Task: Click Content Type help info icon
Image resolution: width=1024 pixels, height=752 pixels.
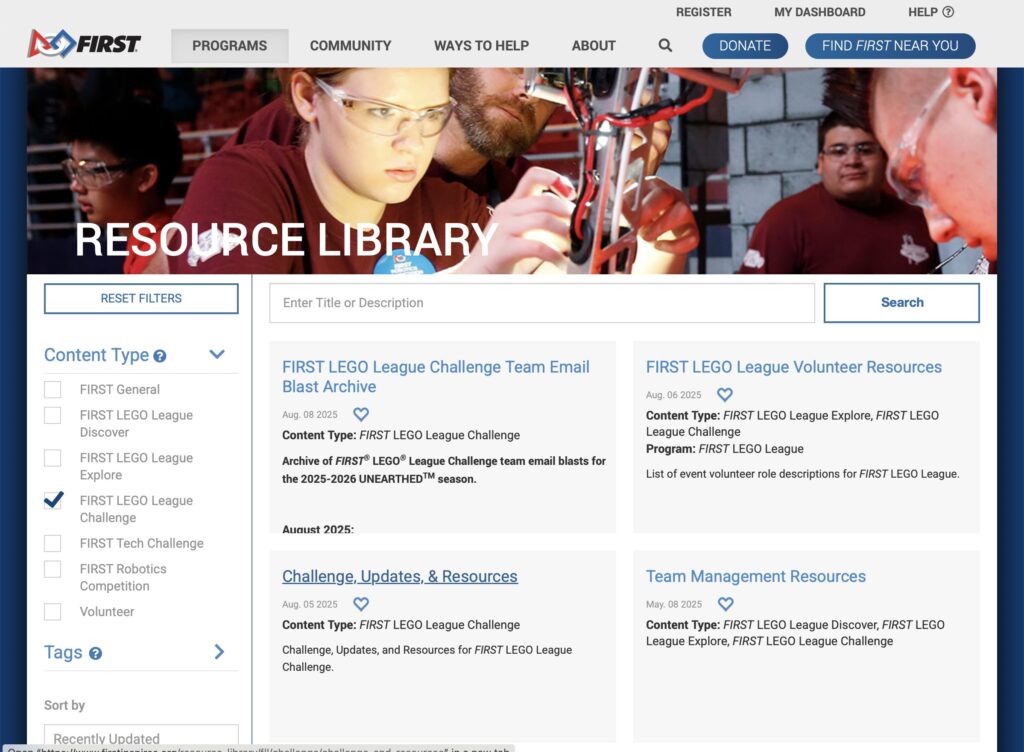Action: 160,356
